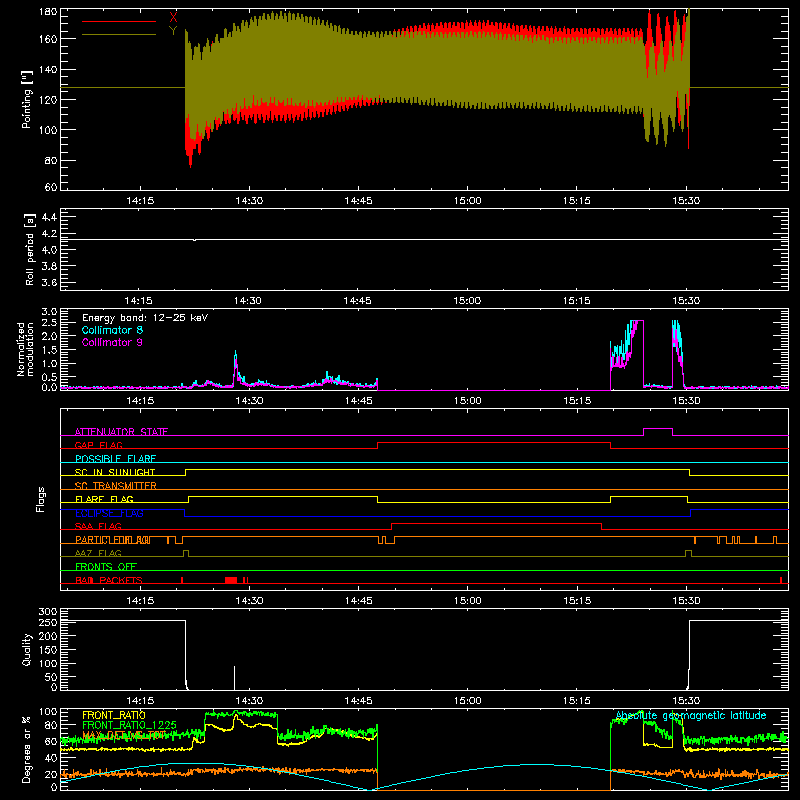Click the 'Flags' axis title
Viewport: 800px width, 800px height.
[x=40, y=499]
